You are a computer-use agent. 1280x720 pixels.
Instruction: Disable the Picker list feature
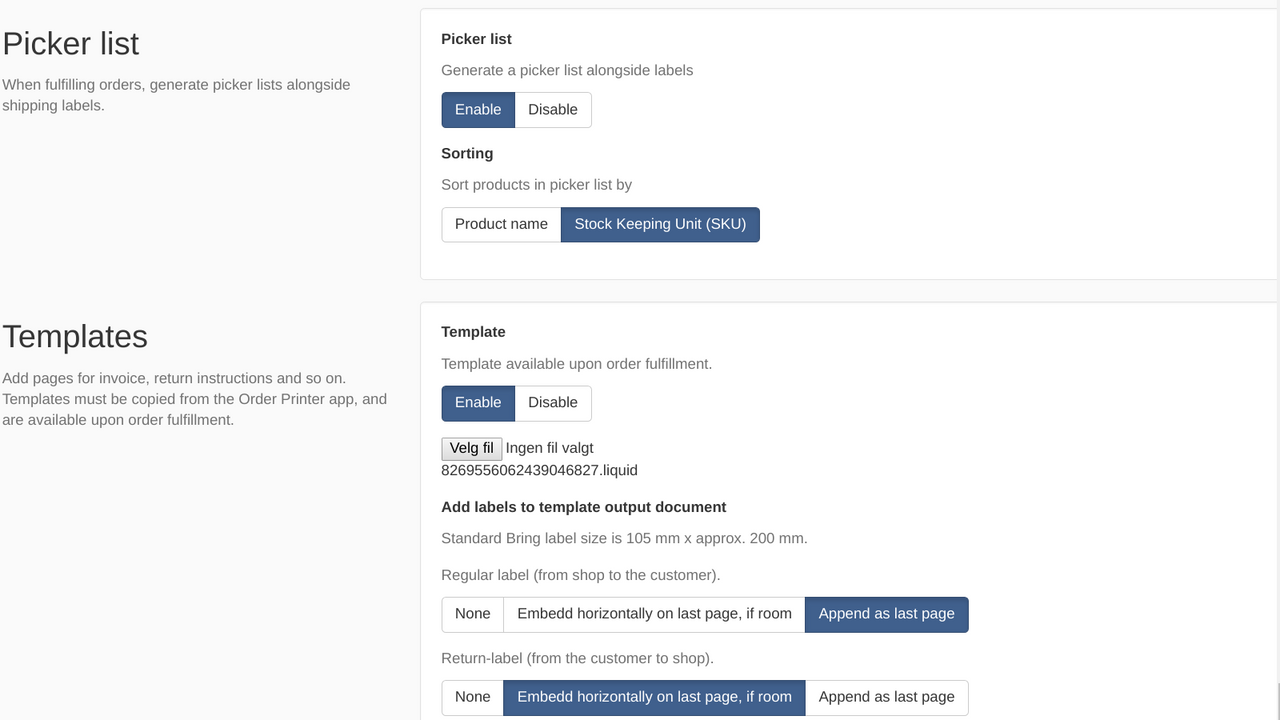(553, 109)
